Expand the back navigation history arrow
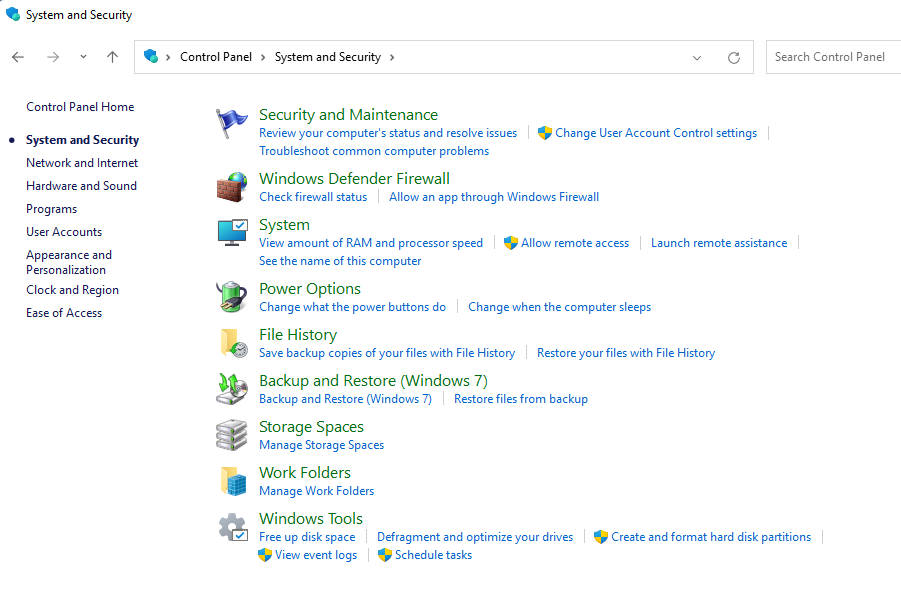901x591 pixels. click(83, 57)
